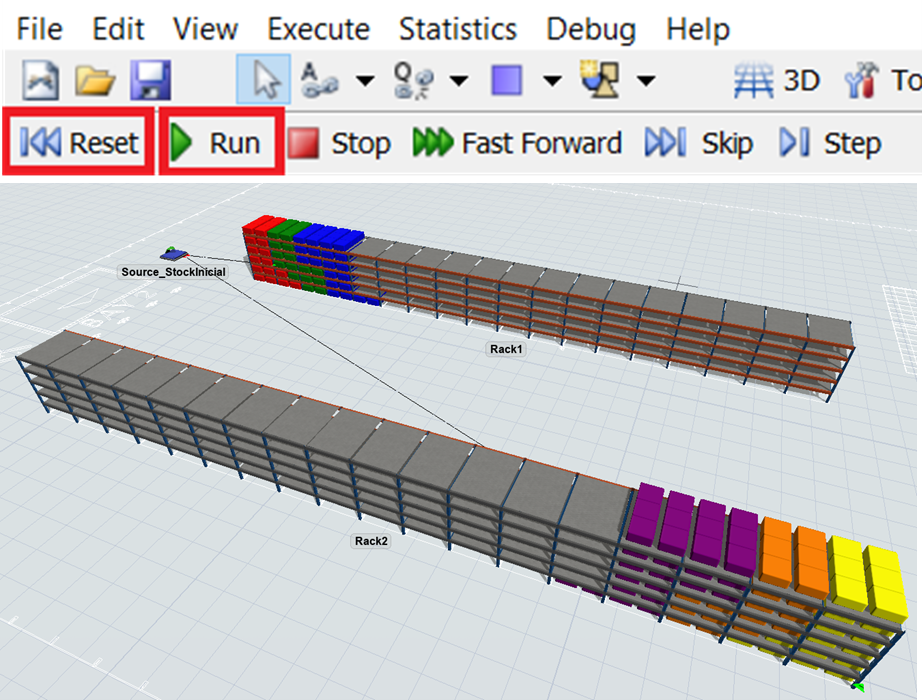
Task: Expand the Disconnect Objects dropdown arrow
Action: tap(459, 81)
